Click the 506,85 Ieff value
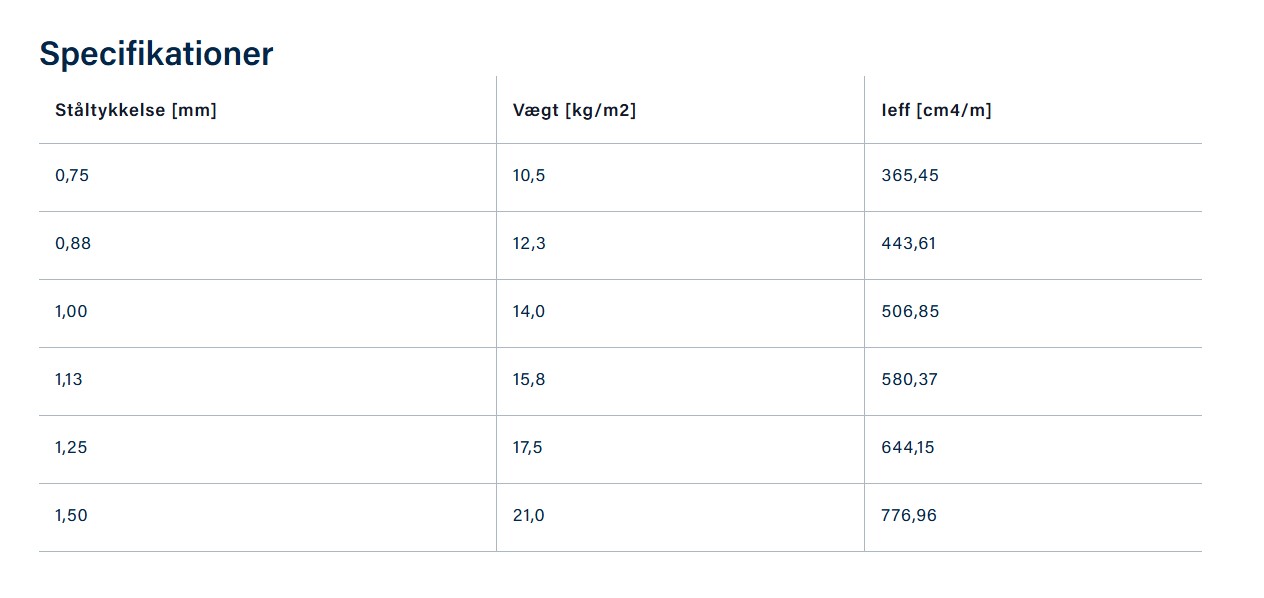The width and height of the screenshot is (1264, 598). click(x=910, y=312)
